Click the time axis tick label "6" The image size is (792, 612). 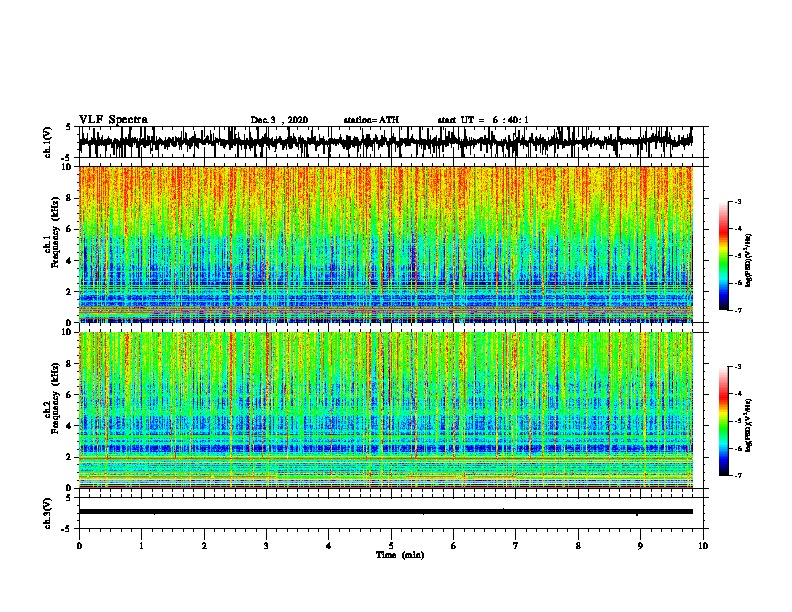coord(454,545)
